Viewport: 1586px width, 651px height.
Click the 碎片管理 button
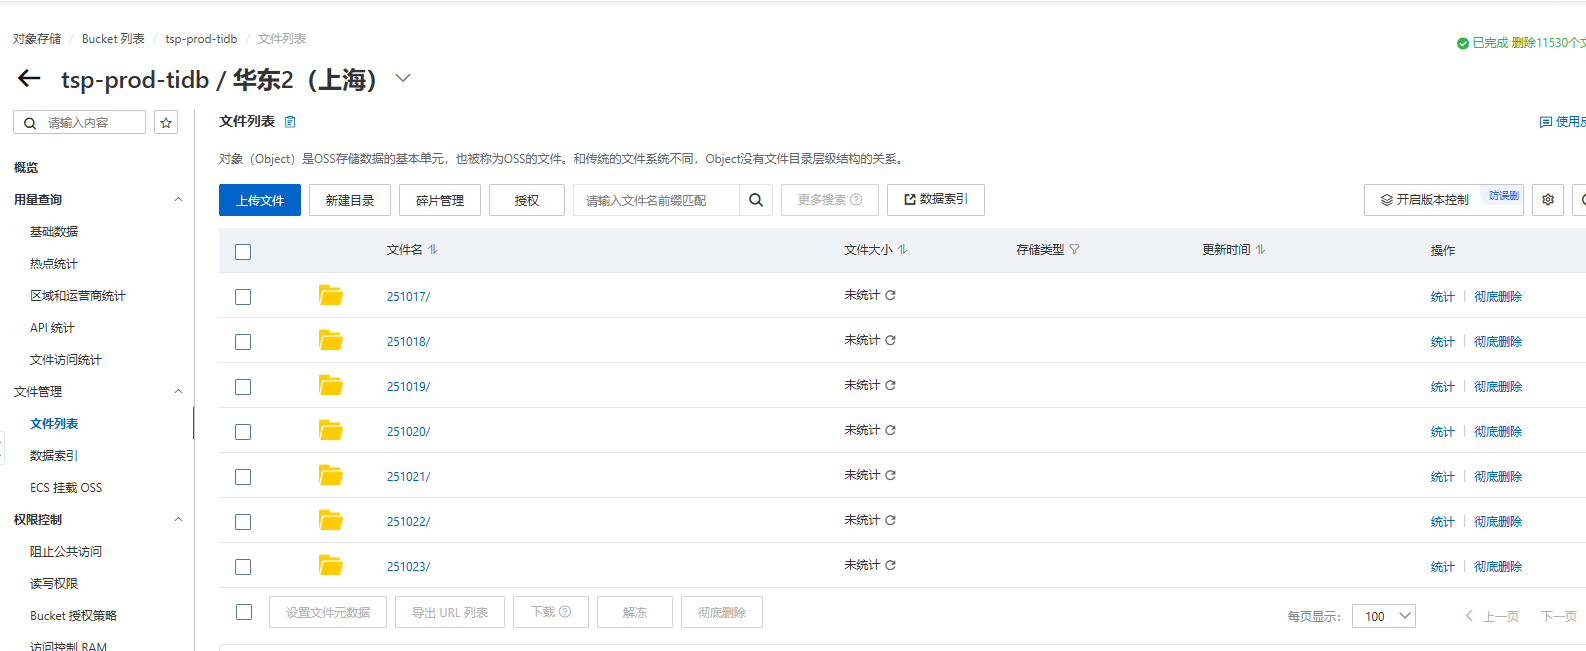[x=440, y=200]
